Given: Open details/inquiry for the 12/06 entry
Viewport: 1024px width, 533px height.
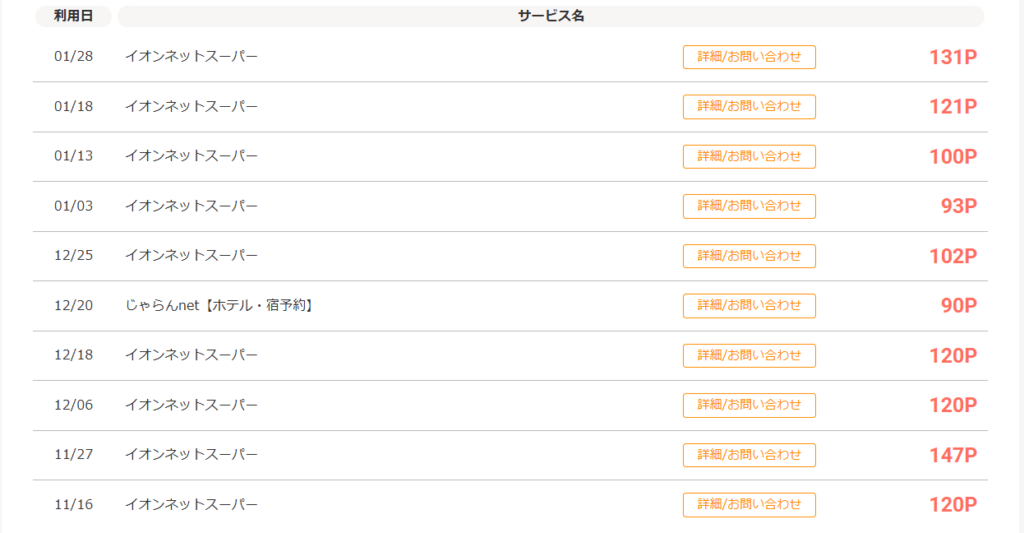Looking at the screenshot, I should click(x=749, y=405).
